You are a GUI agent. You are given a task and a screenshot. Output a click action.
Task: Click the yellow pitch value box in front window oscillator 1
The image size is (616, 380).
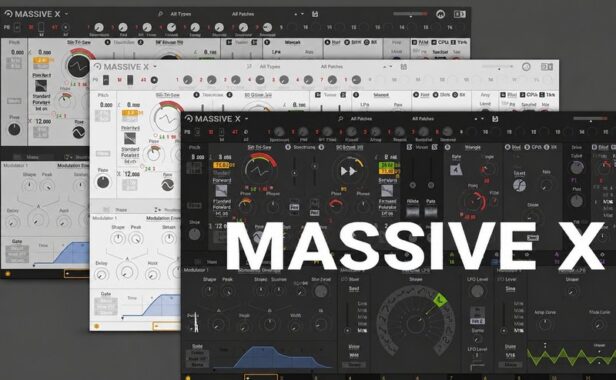click(222, 165)
